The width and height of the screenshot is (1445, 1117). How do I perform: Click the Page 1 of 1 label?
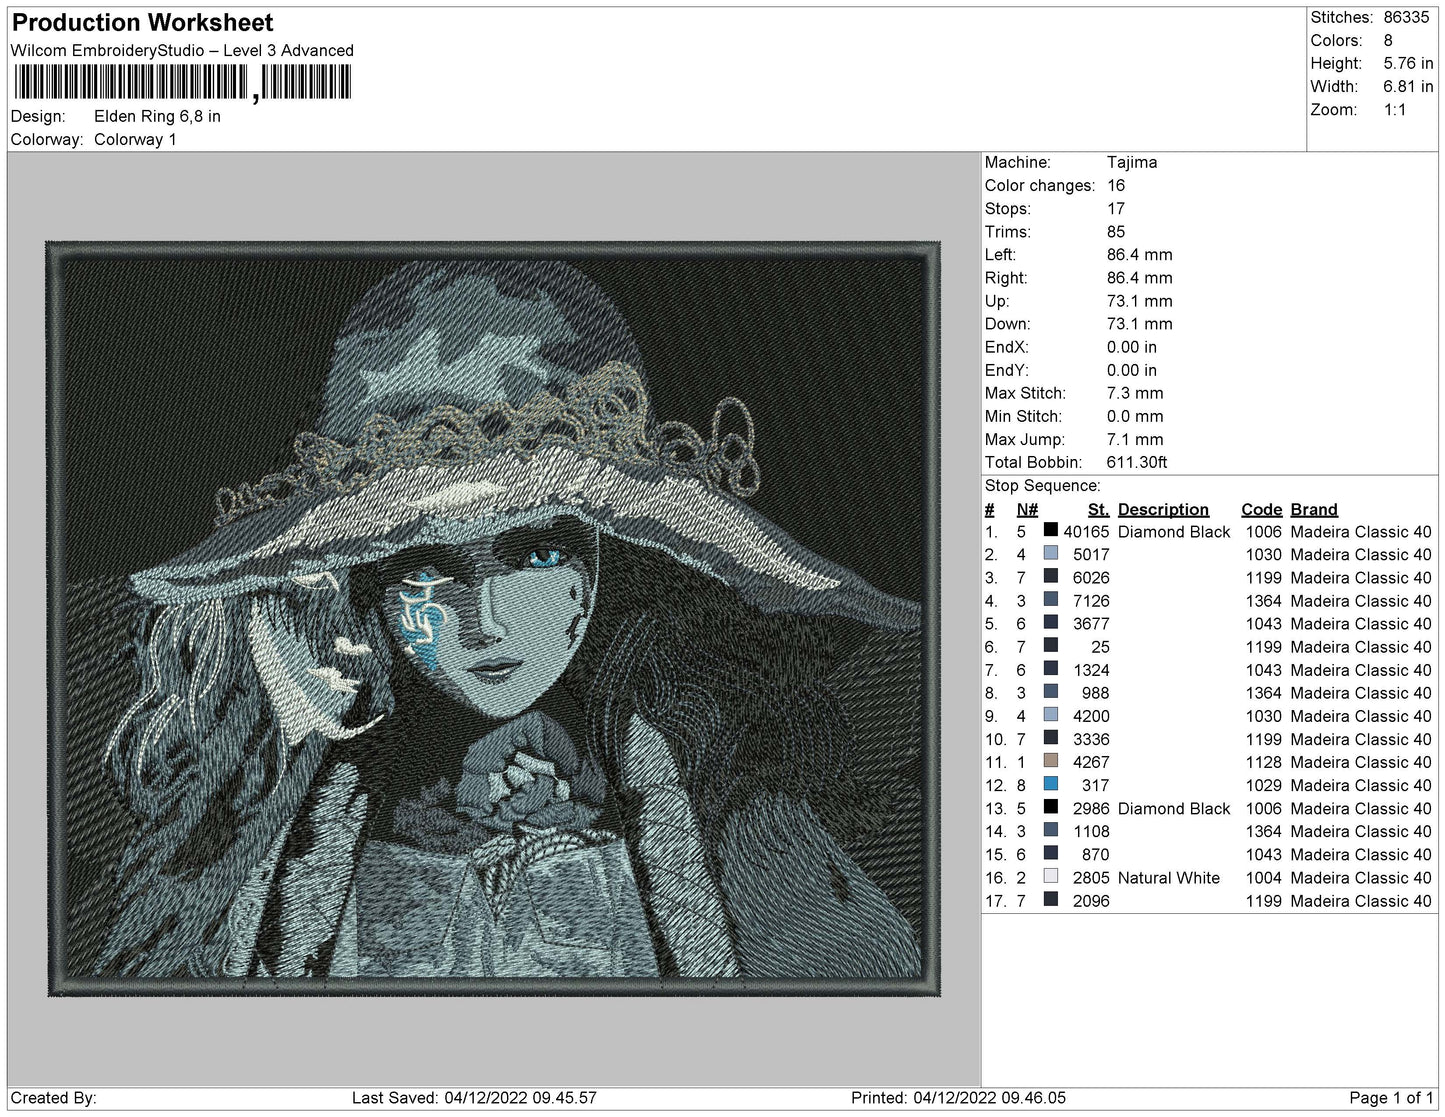tap(1391, 1098)
